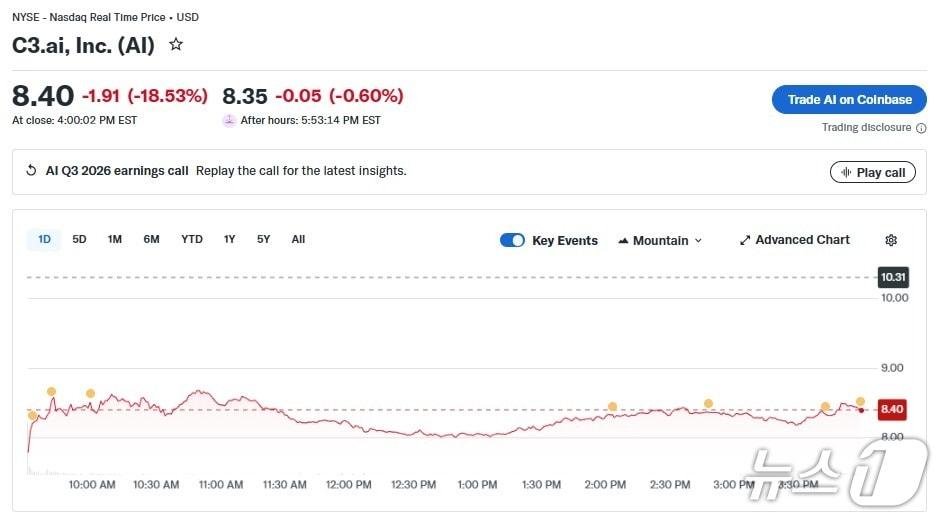This screenshot has width=942, height=520.
Task: Click the key event dot near 2:45 PM
Action: pyautogui.click(x=708, y=404)
